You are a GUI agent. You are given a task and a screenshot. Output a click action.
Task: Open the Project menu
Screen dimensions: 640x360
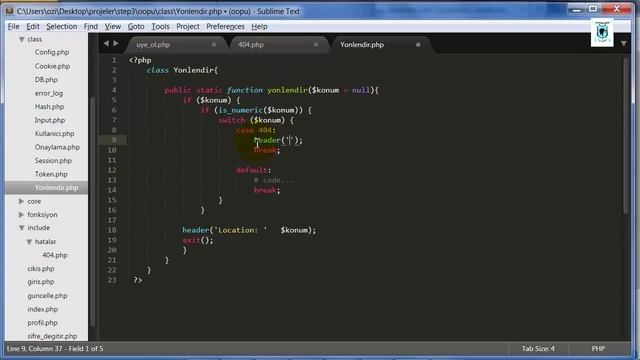188,27
